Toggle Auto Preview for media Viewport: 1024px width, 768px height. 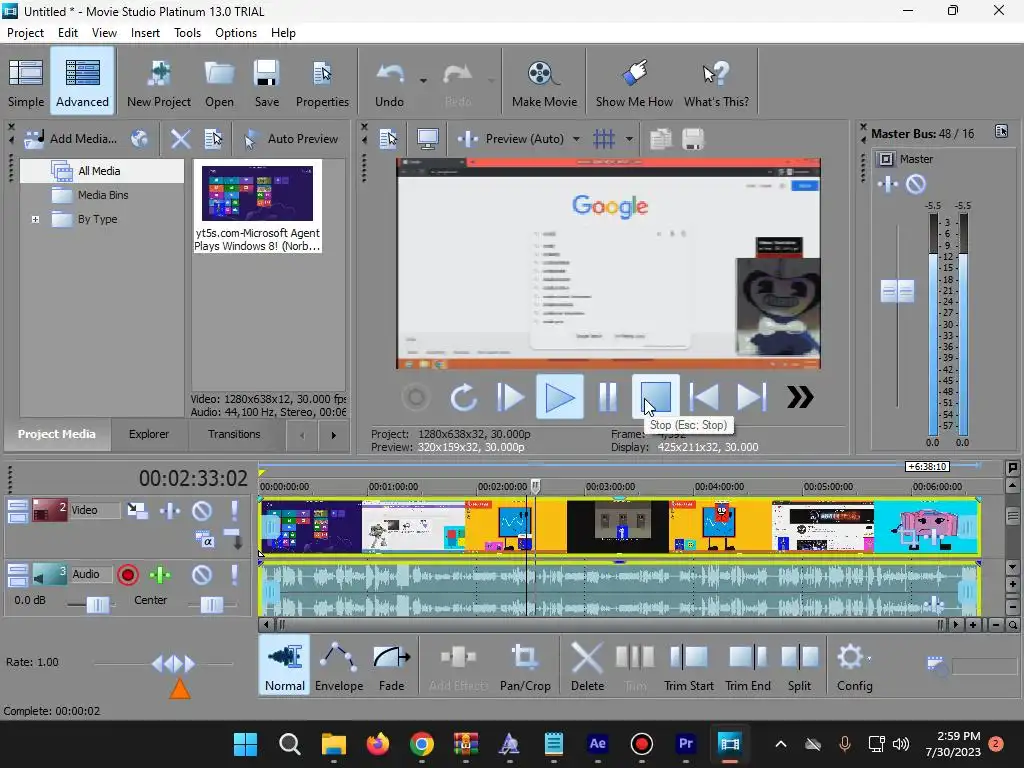pyautogui.click(x=291, y=138)
